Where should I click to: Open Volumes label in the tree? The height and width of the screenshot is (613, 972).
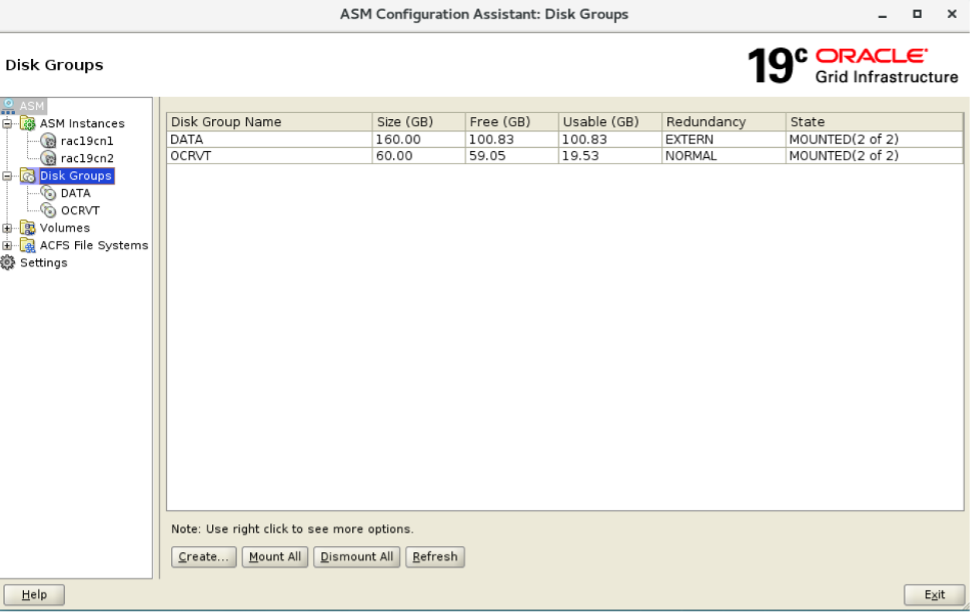64,228
